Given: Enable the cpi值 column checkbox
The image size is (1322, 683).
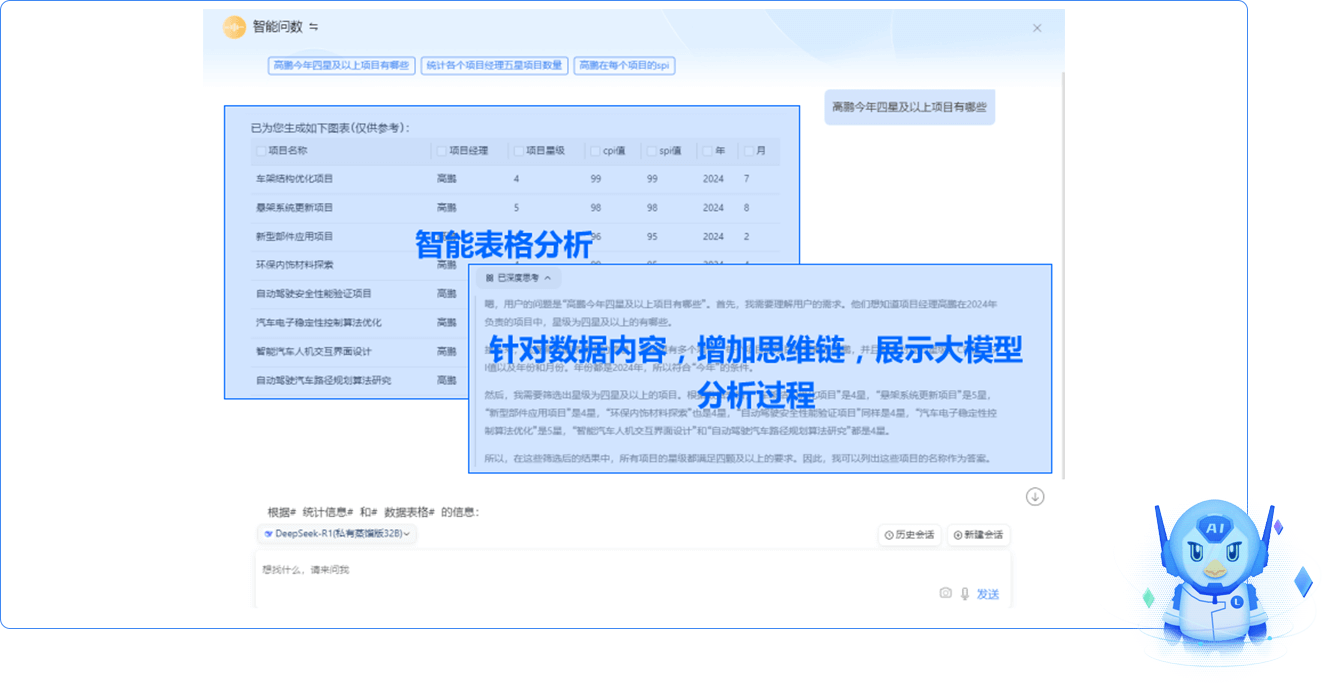Looking at the screenshot, I should tap(595, 151).
